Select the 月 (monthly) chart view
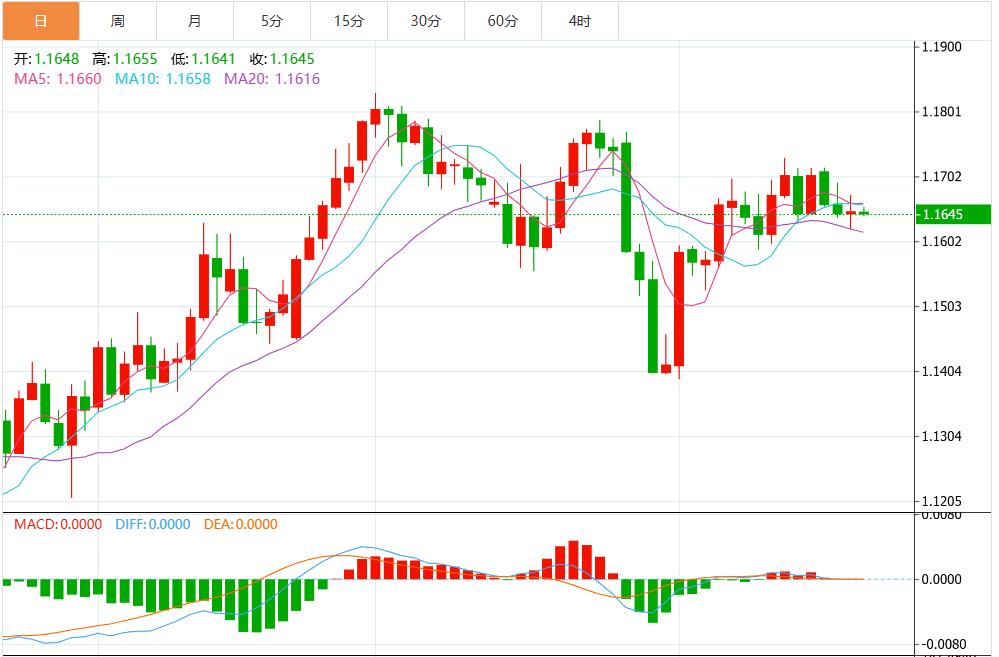Image resolution: width=999 pixels, height=657 pixels. pos(195,20)
